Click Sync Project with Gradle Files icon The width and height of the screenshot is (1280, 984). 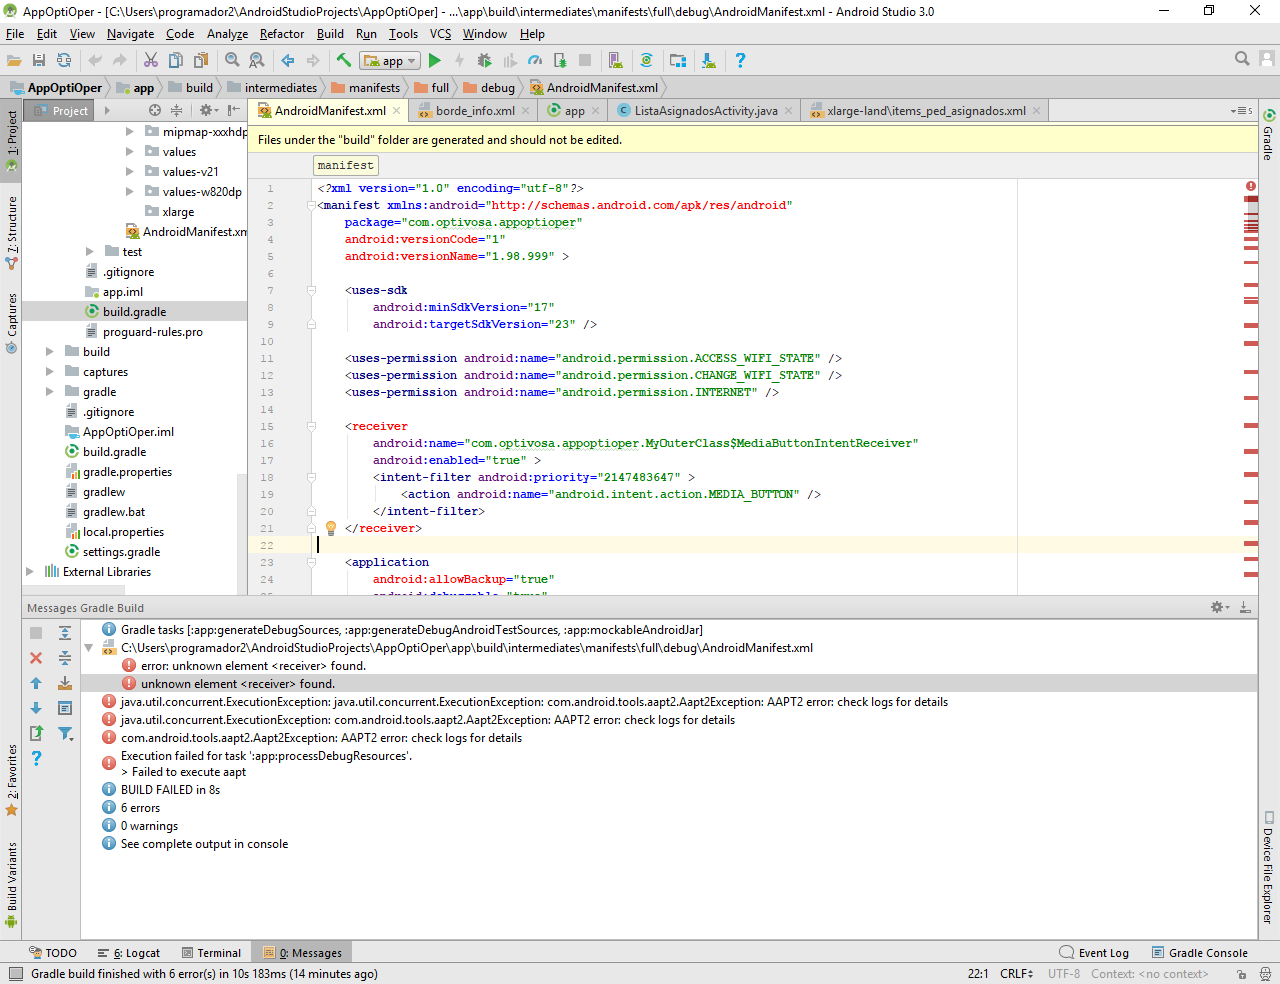click(x=646, y=61)
